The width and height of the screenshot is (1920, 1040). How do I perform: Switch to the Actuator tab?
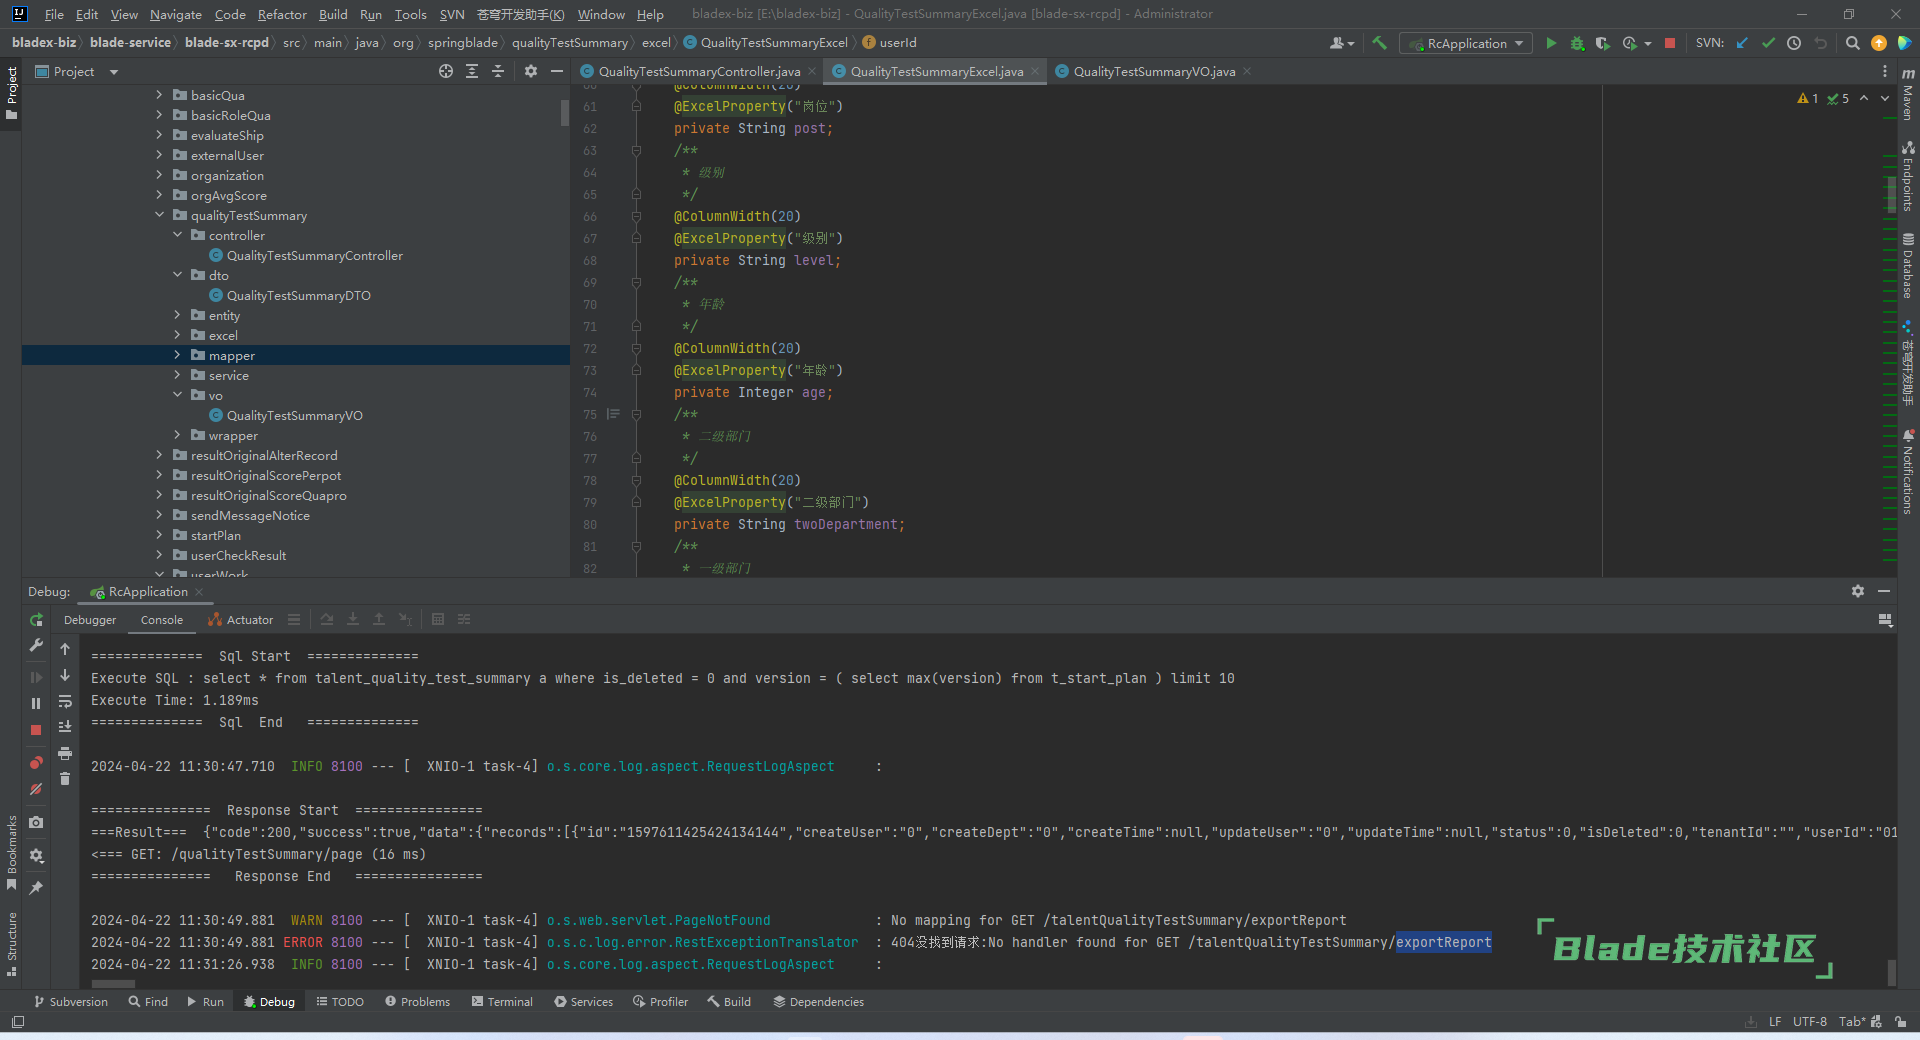[x=240, y=620]
